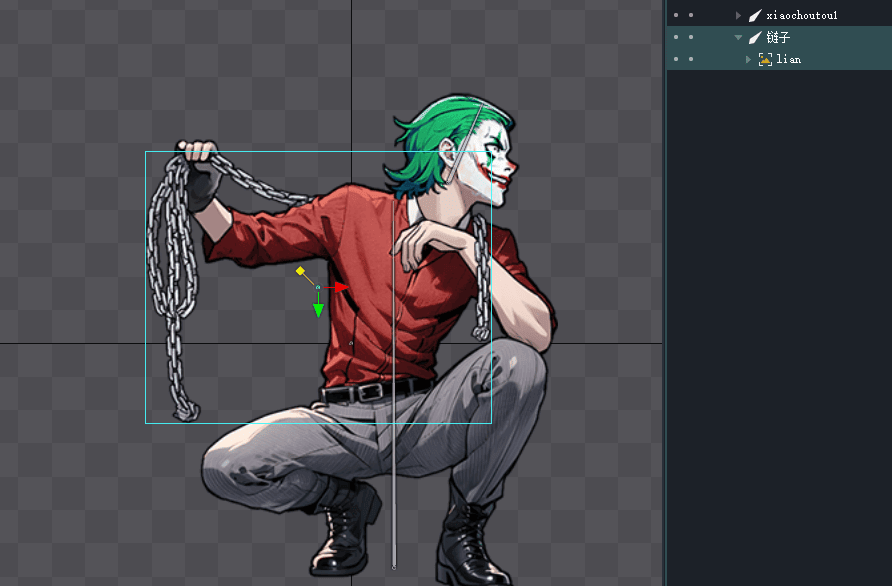Screen dimensions: 892x586
Task: Select the xiaochoutou1 name in the tree
Action: 801,16
